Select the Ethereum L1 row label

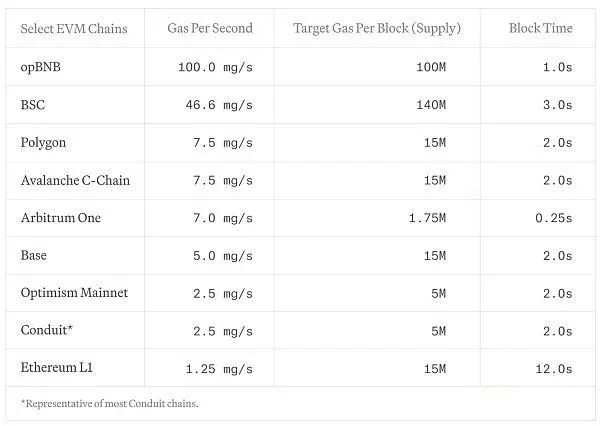coord(57,367)
